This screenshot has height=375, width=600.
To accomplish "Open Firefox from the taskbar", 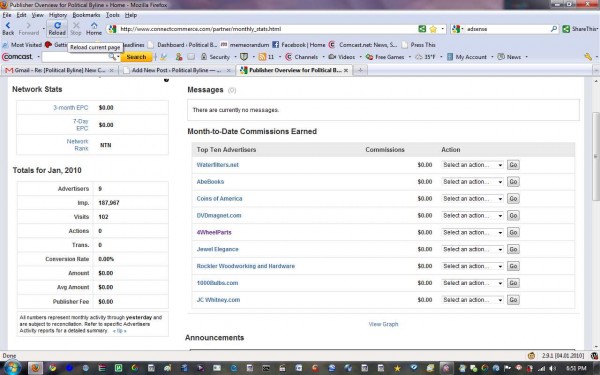I will click(35, 368).
